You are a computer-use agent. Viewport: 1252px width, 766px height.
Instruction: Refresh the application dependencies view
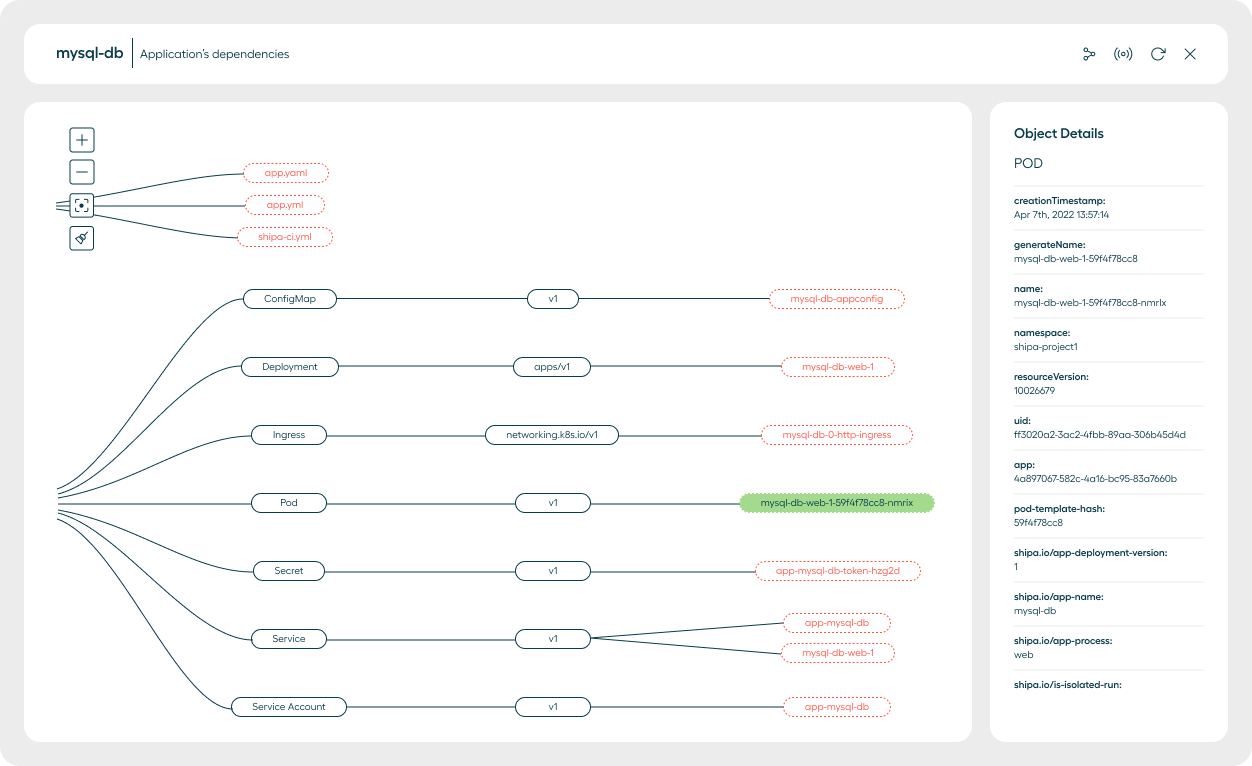[x=1158, y=54]
